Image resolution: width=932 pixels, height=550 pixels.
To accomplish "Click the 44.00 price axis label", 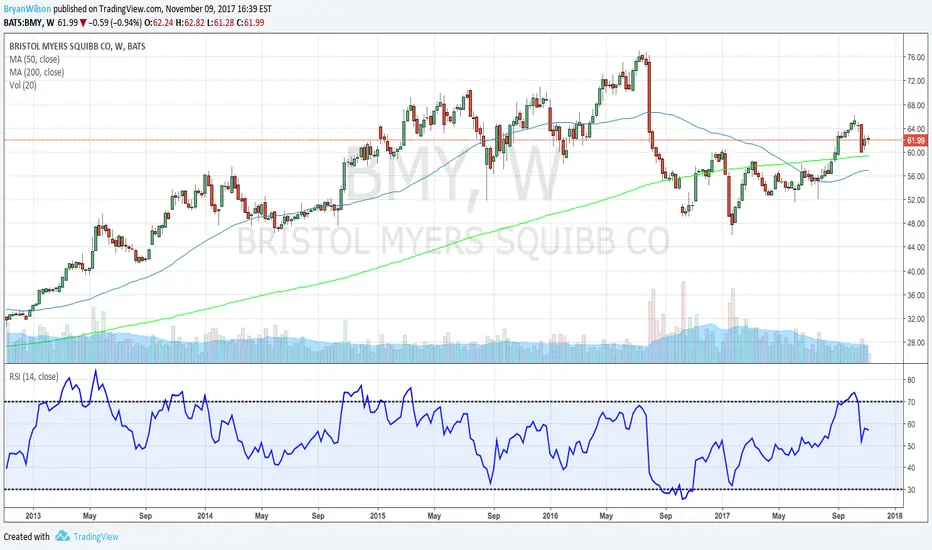I will point(916,247).
